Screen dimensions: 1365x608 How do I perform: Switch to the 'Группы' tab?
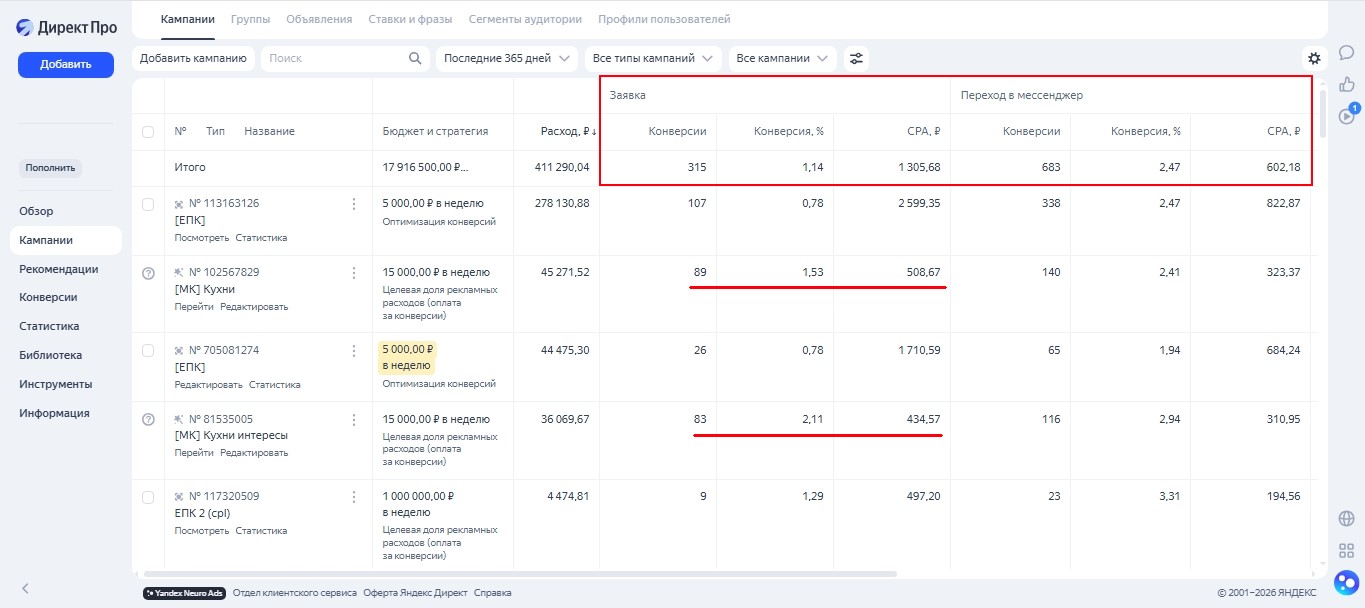coord(250,19)
